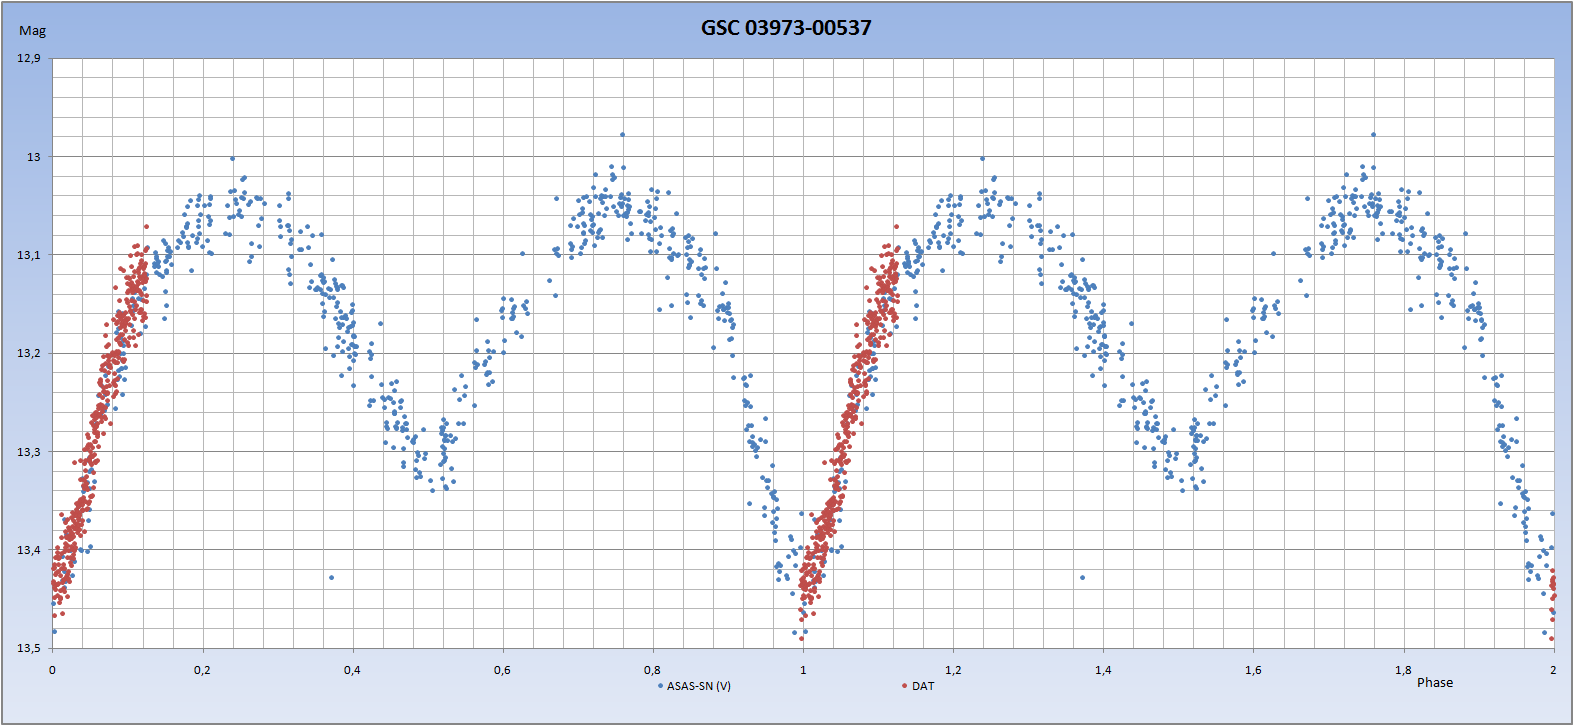The image size is (1574, 725).
Task: Click the phase tick label 2
Action: click(x=1553, y=670)
